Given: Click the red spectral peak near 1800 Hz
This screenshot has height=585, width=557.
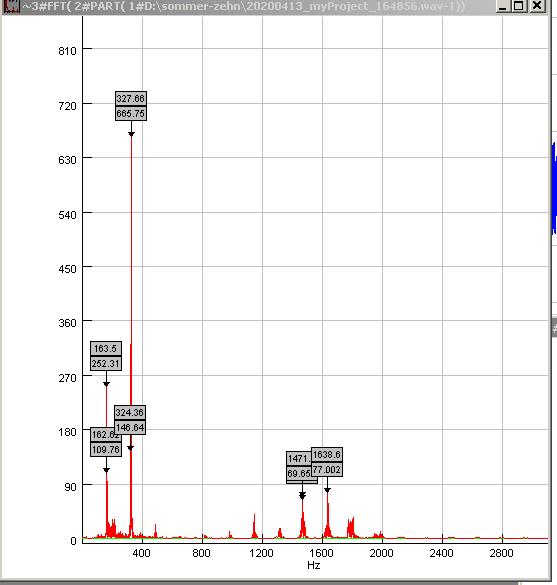Looking at the screenshot, I should pyautogui.click(x=351, y=527).
